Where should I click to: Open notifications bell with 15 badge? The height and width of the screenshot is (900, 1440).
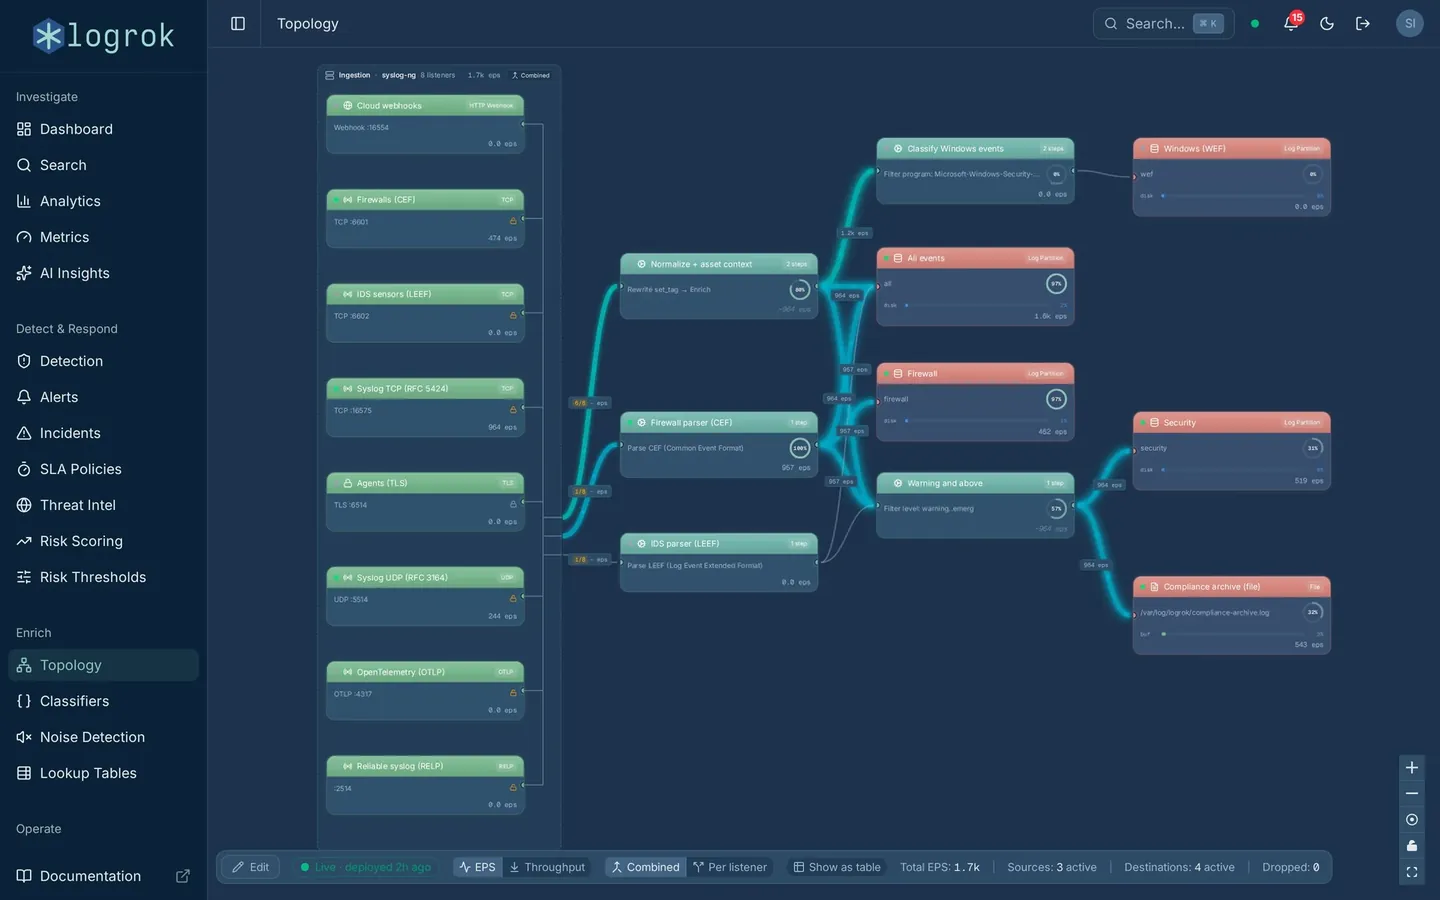[x=1291, y=23]
